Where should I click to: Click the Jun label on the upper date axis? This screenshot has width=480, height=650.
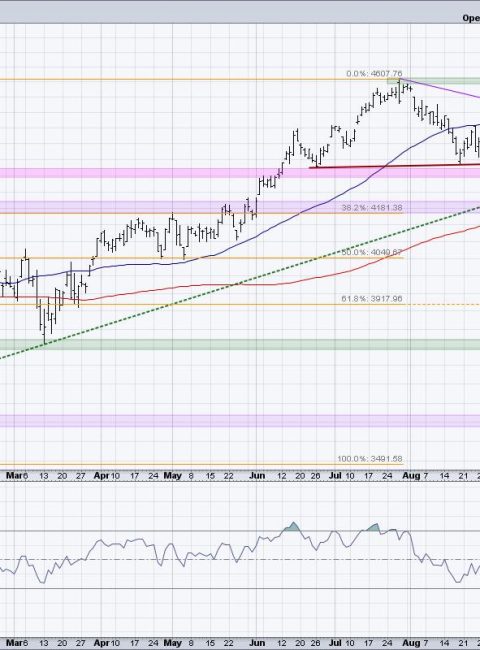click(x=257, y=476)
